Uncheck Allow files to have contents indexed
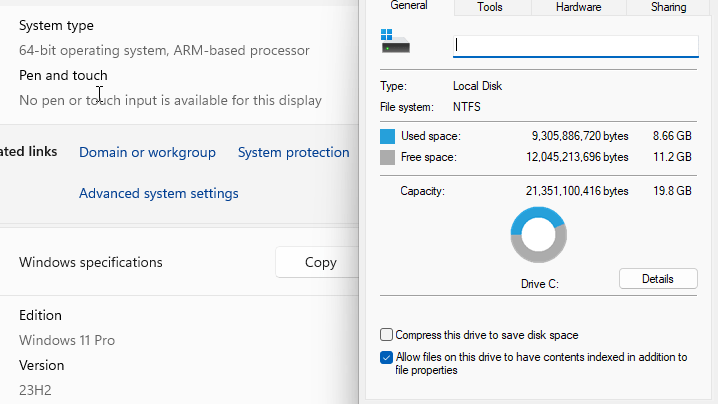 (x=387, y=357)
